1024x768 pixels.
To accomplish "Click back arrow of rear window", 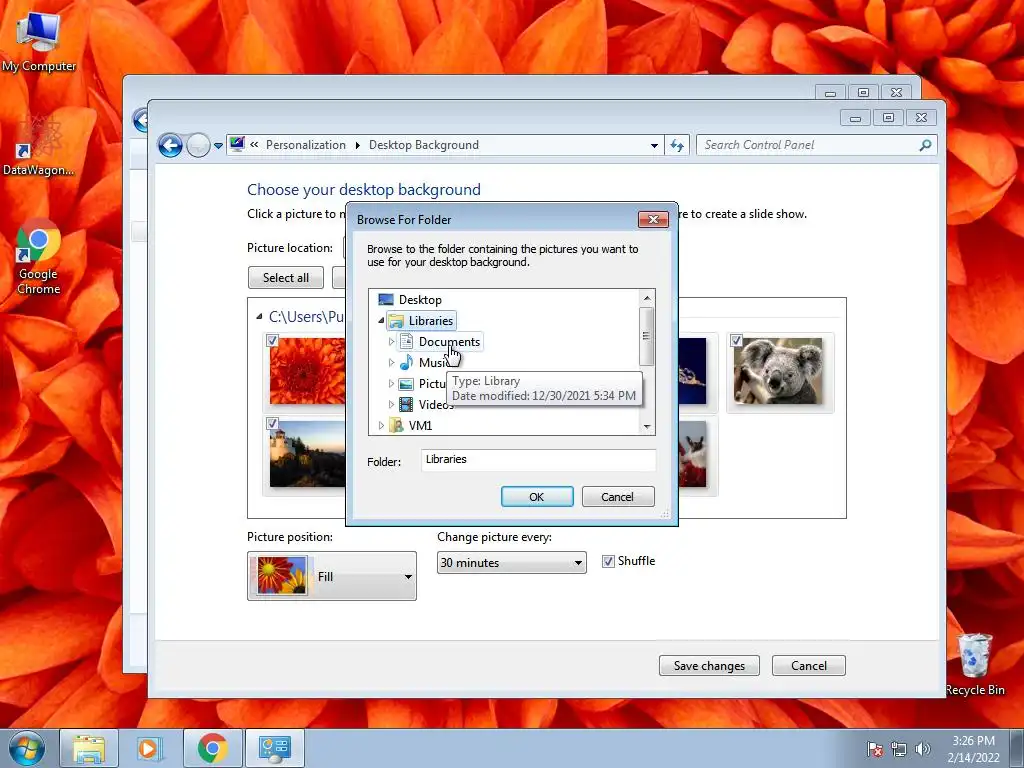I will (140, 120).
